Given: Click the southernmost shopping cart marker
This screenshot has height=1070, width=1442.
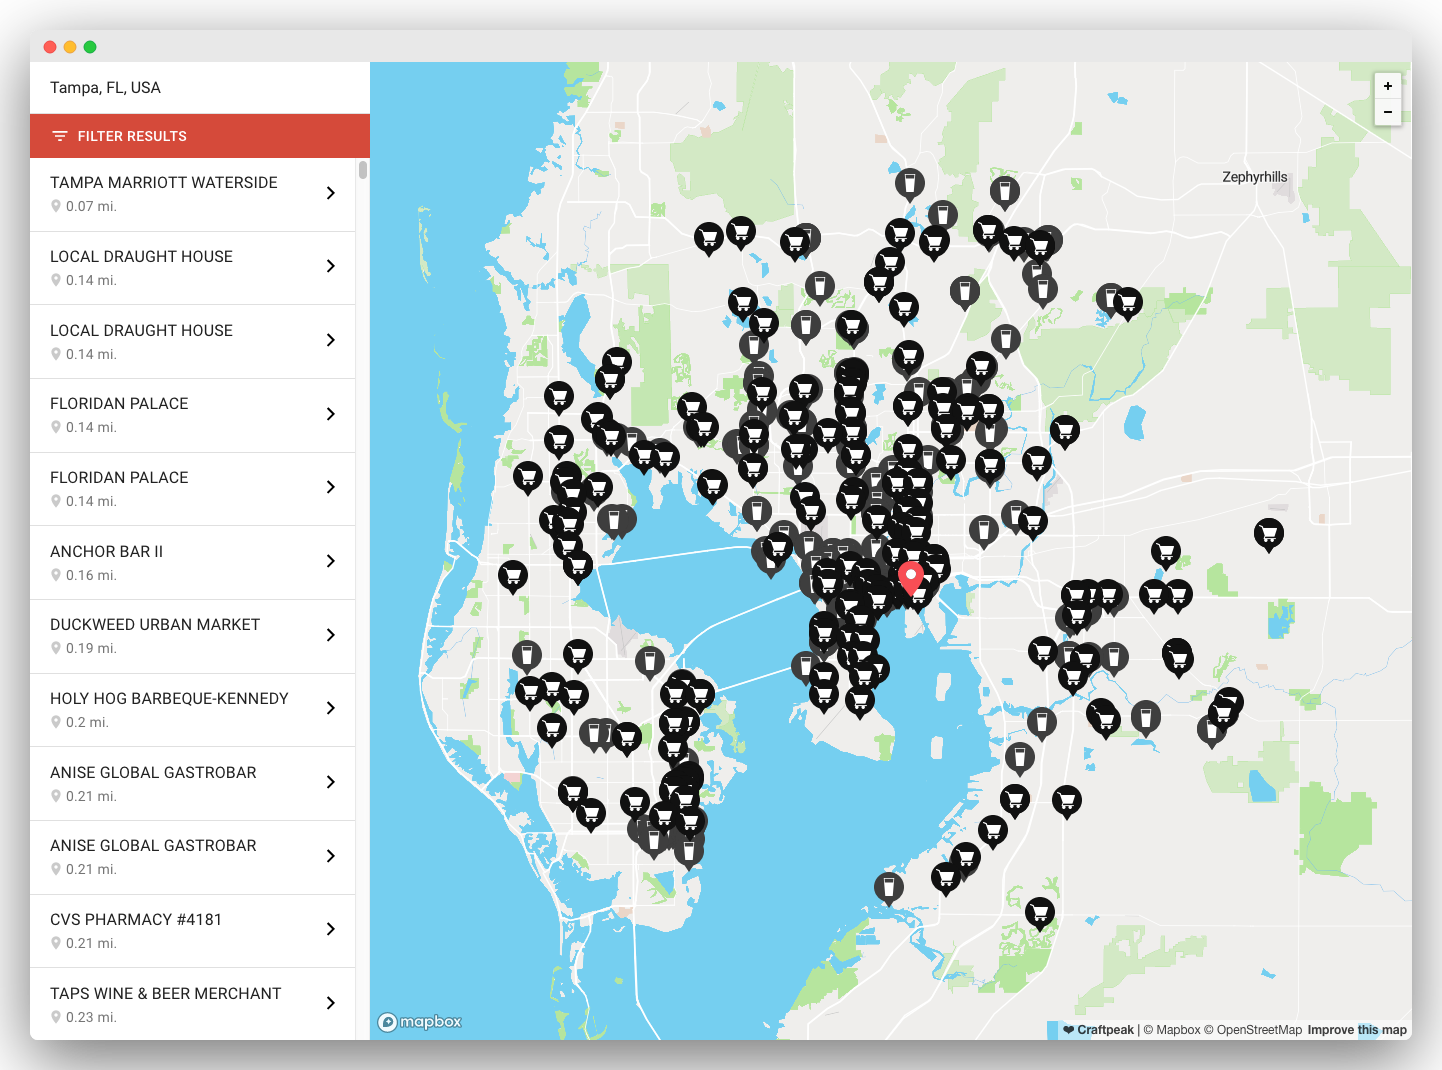Looking at the screenshot, I should (1039, 912).
